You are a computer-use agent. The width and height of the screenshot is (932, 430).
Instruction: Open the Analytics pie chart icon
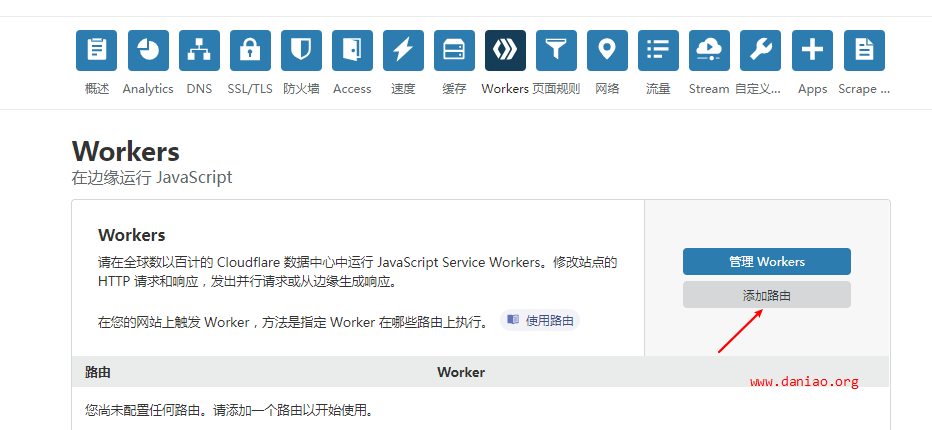coord(148,51)
